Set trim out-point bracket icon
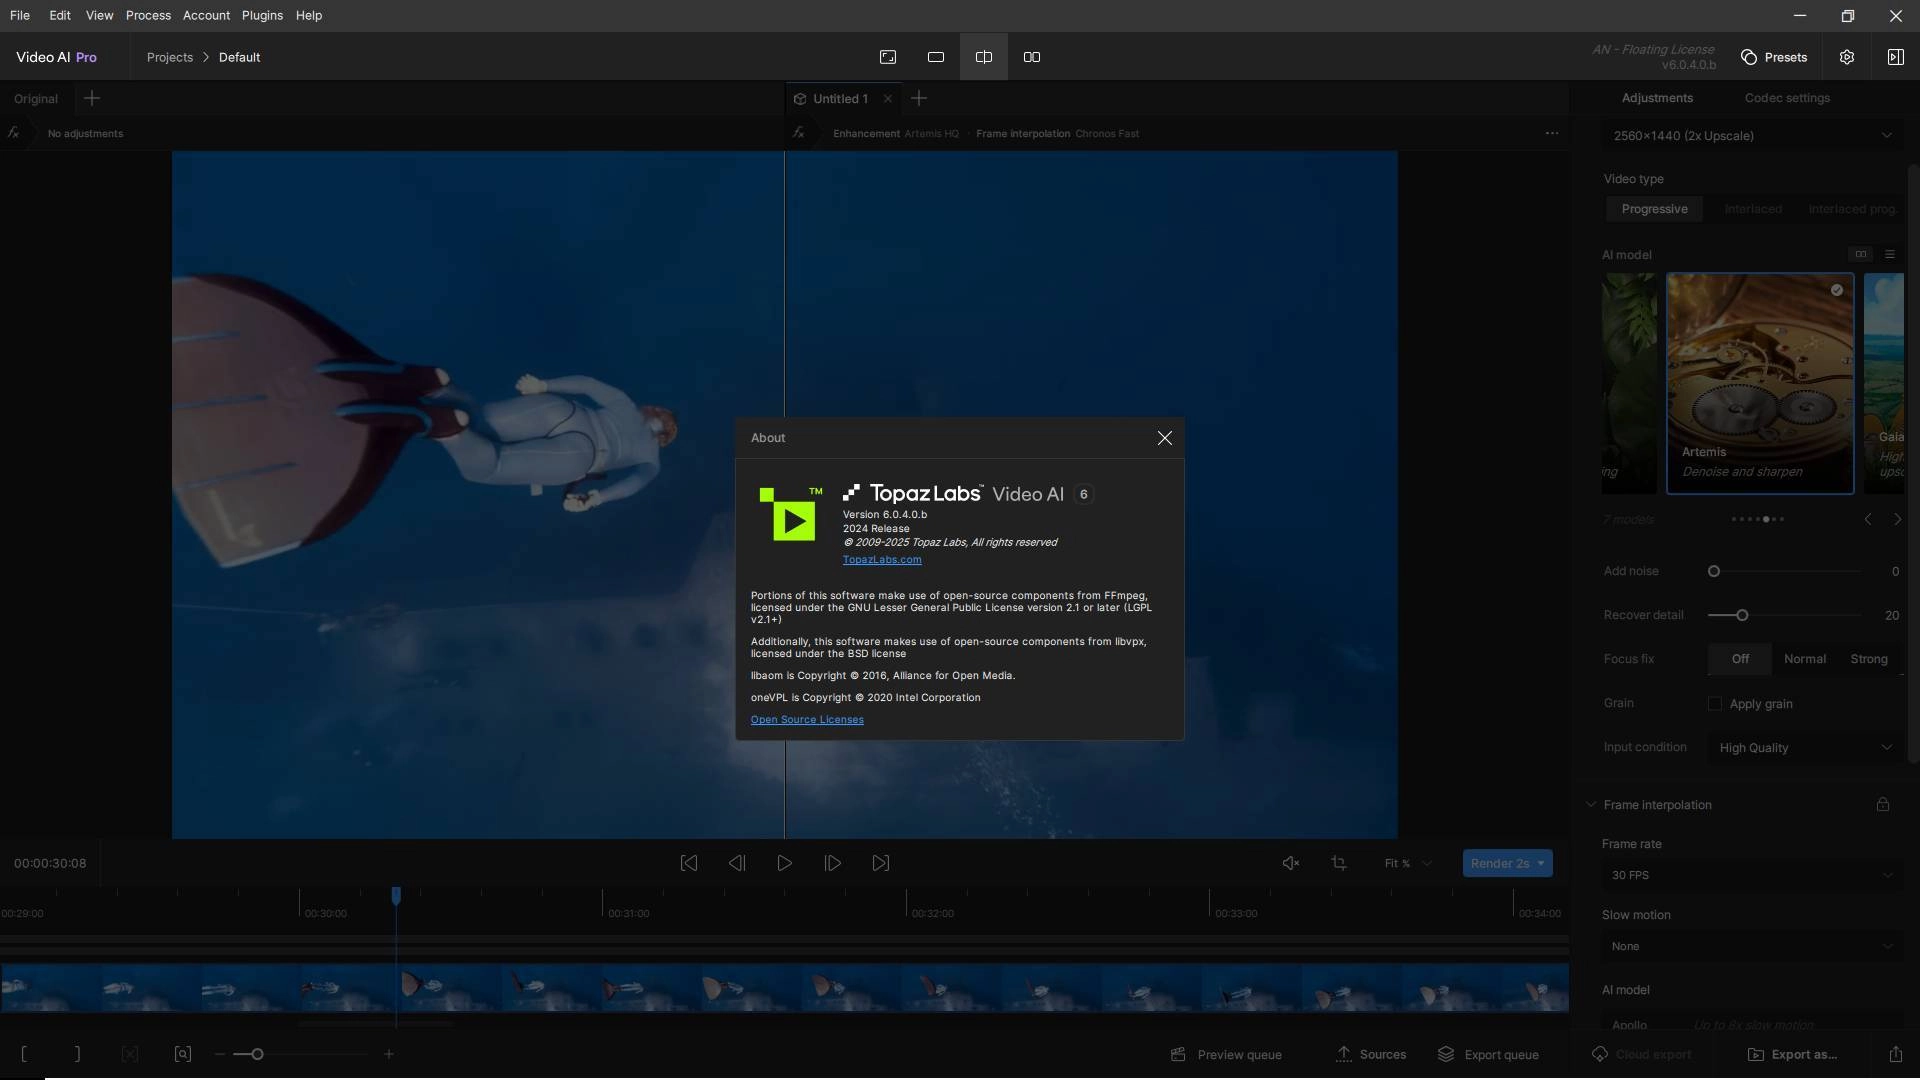Image resolution: width=1920 pixels, height=1080 pixels. [77, 1054]
